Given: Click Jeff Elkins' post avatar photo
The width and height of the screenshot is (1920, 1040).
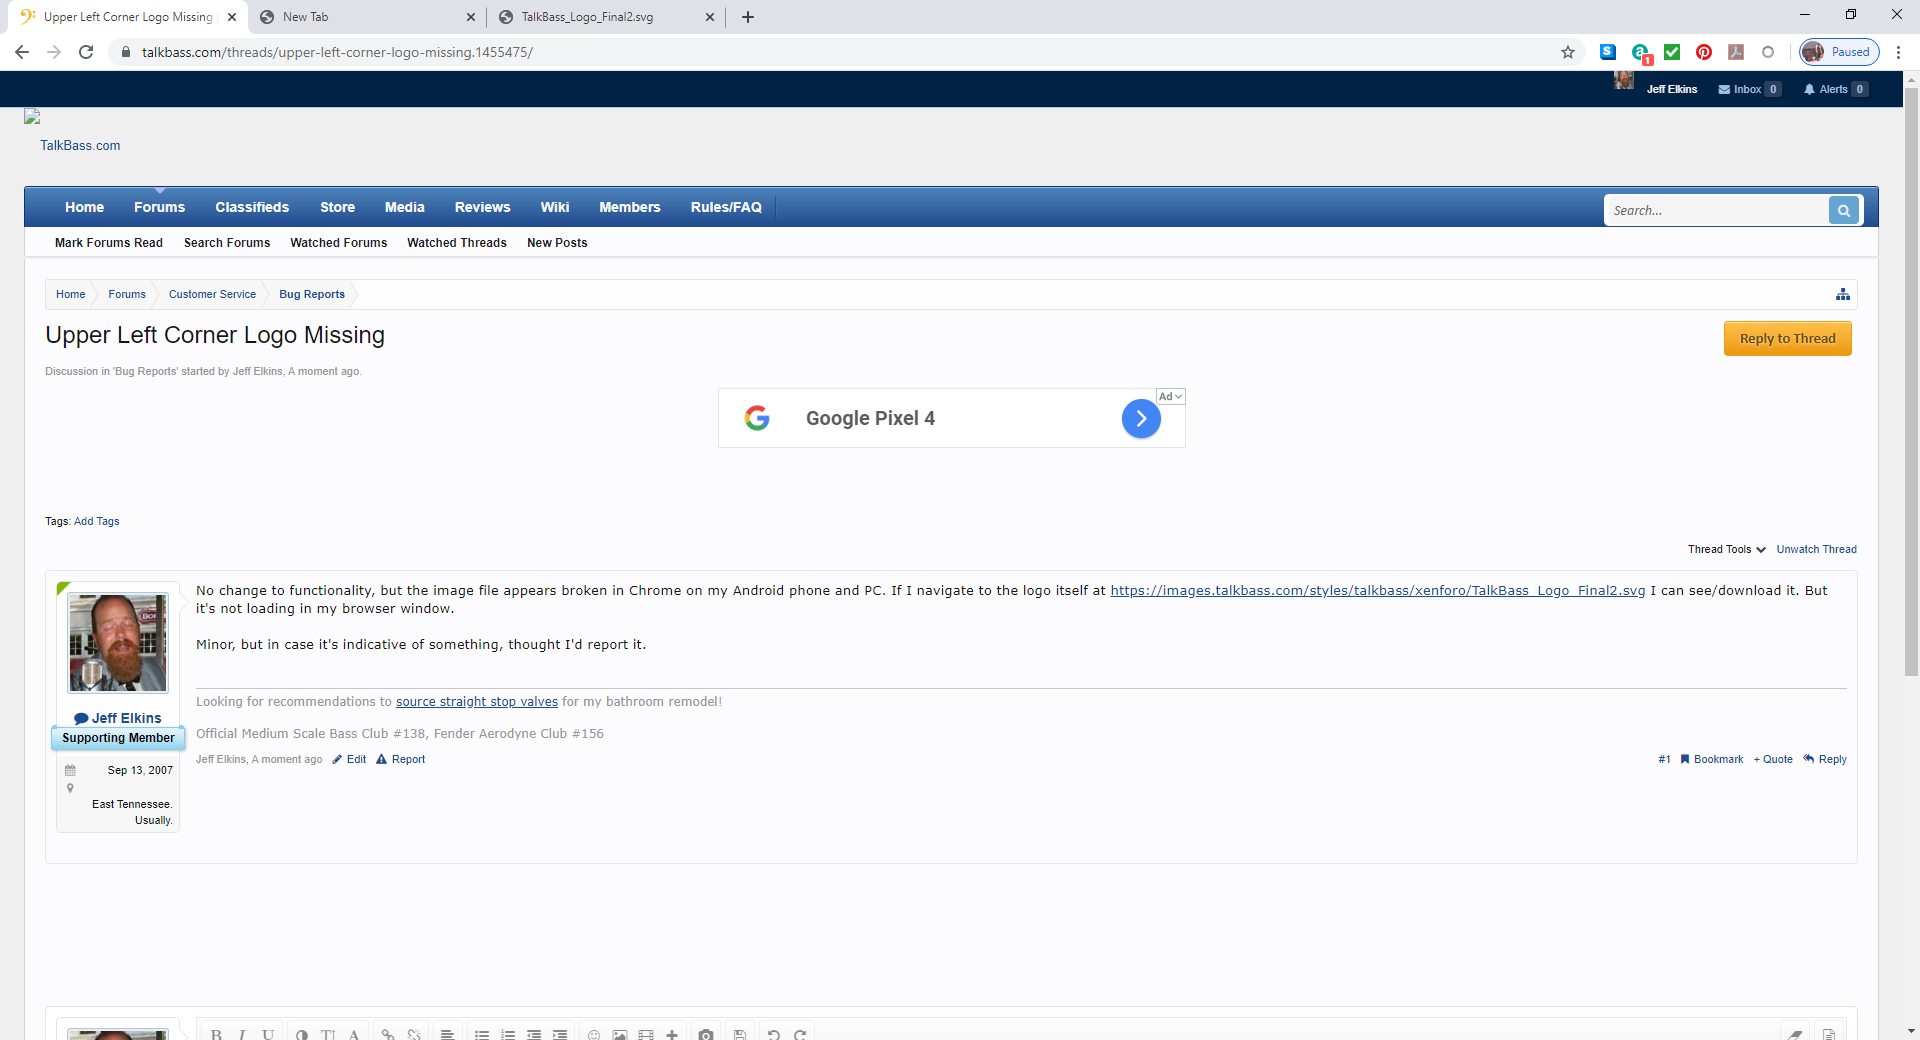Looking at the screenshot, I should click(x=118, y=643).
